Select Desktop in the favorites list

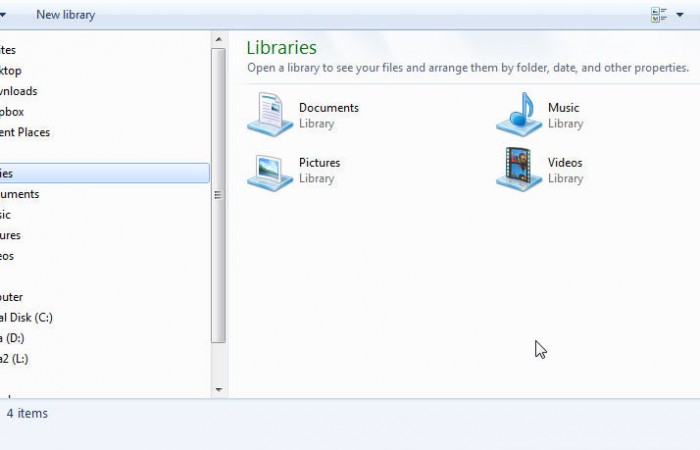(10, 71)
